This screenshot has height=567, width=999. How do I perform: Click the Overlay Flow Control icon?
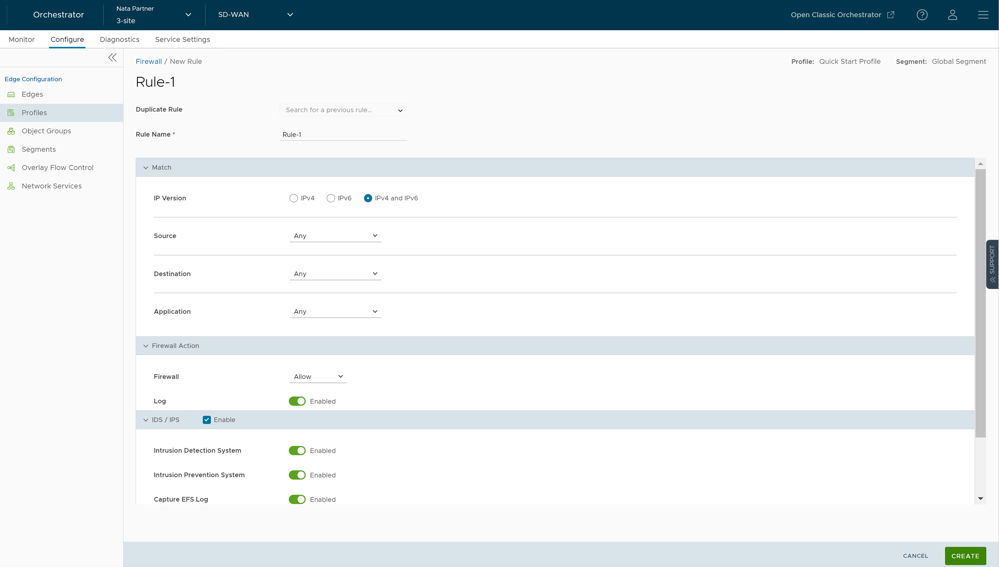(11, 168)
